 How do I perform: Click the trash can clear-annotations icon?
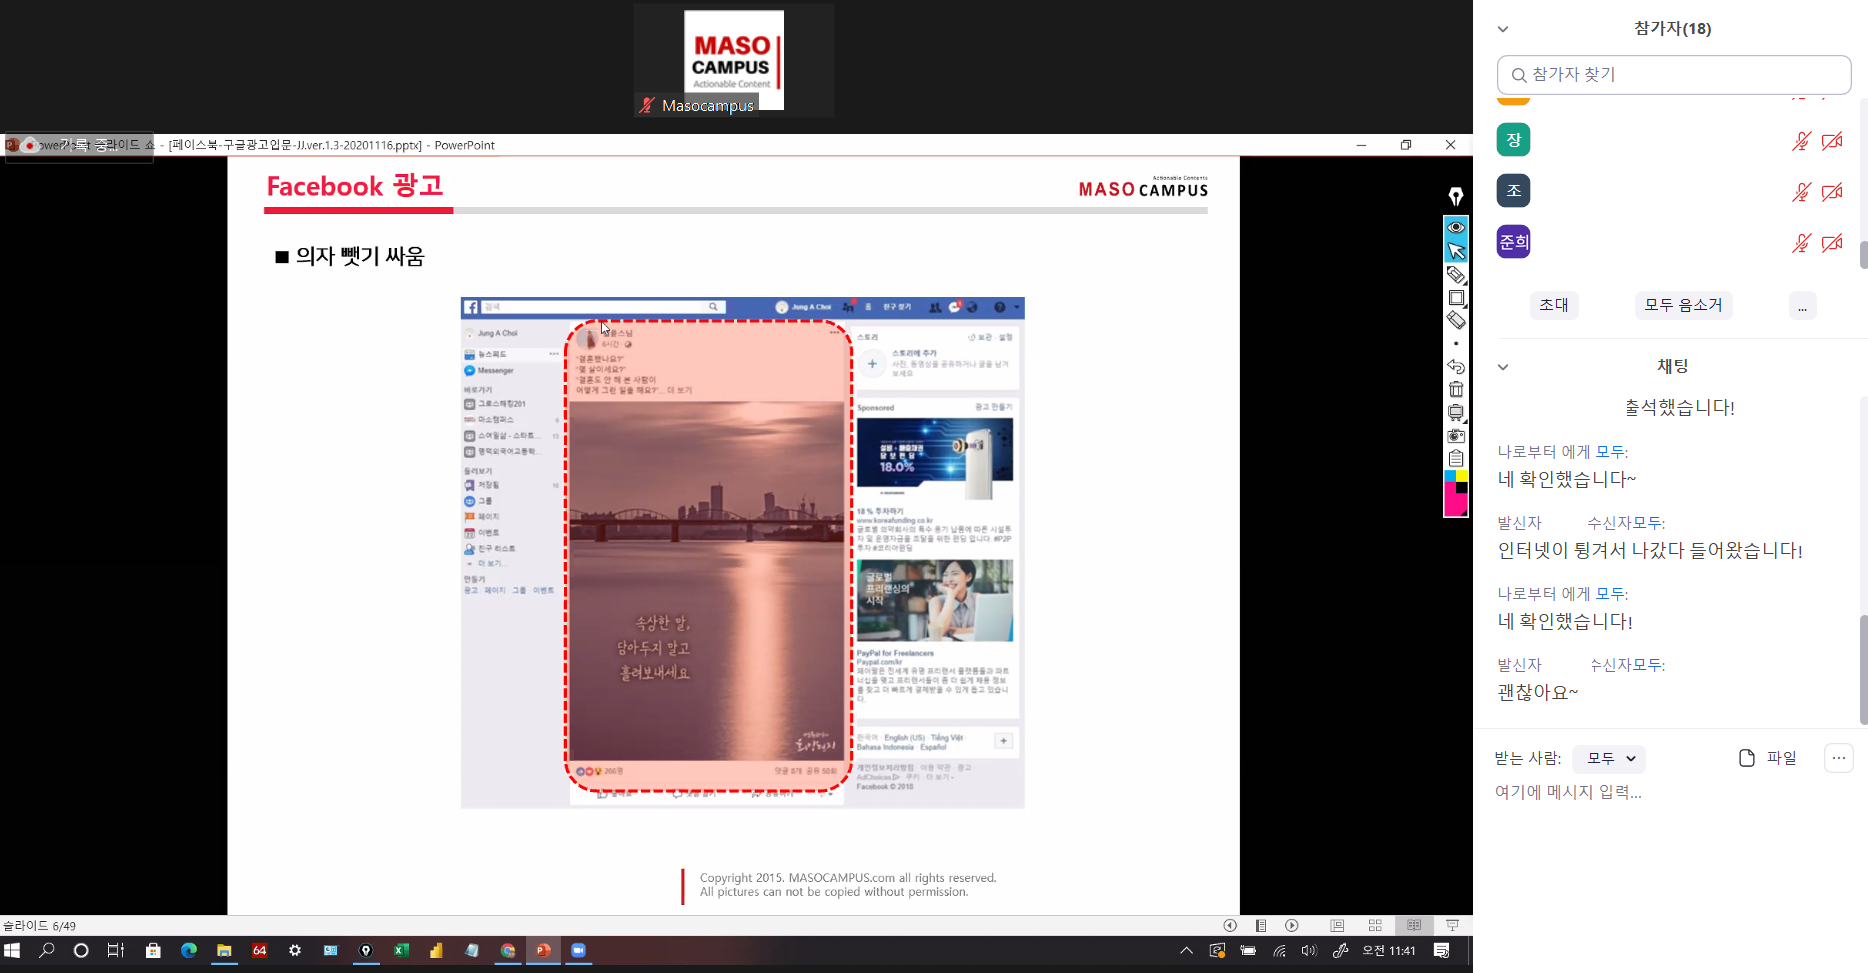pyautogui.click(x=1456, y=389)
